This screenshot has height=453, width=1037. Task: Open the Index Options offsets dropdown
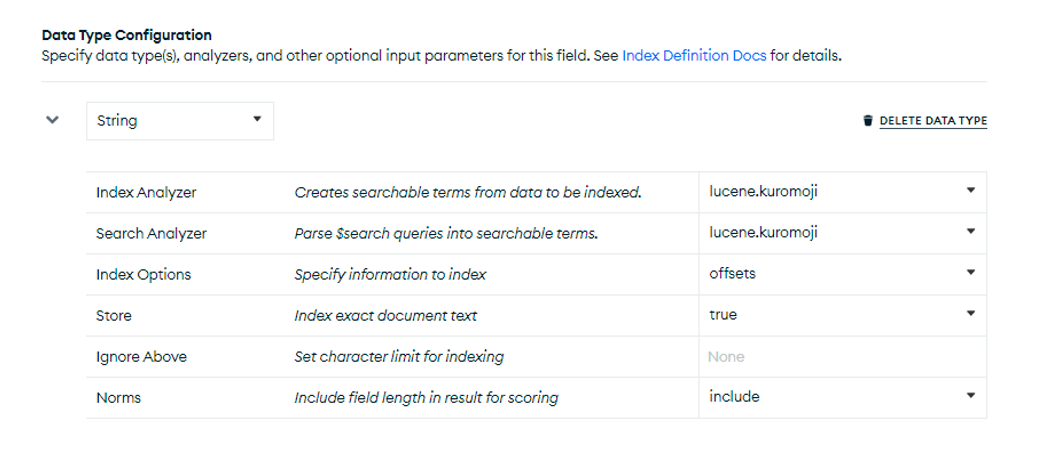(843, 274)
